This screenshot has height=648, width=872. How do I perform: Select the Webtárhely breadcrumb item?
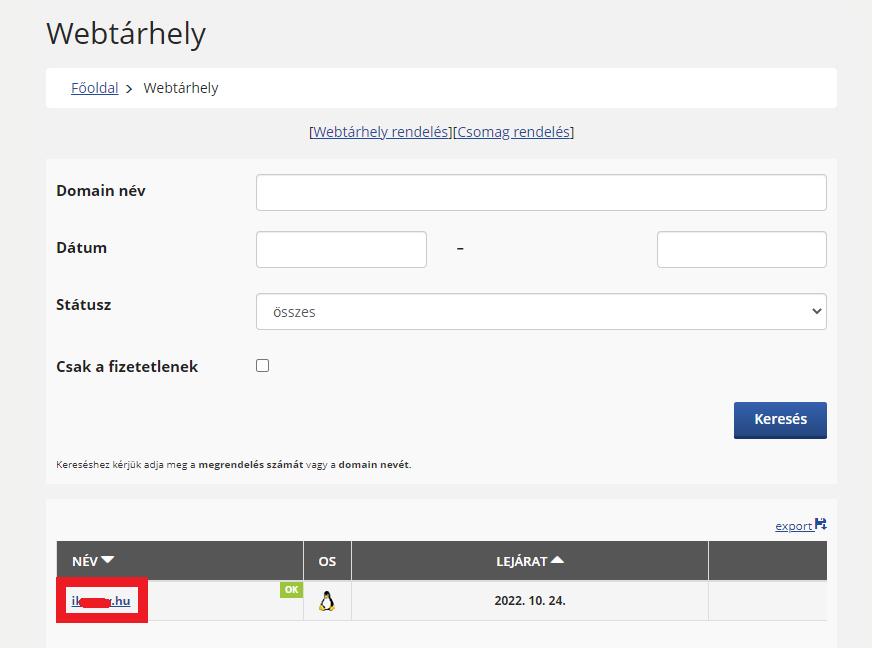(x=181, y=88)
